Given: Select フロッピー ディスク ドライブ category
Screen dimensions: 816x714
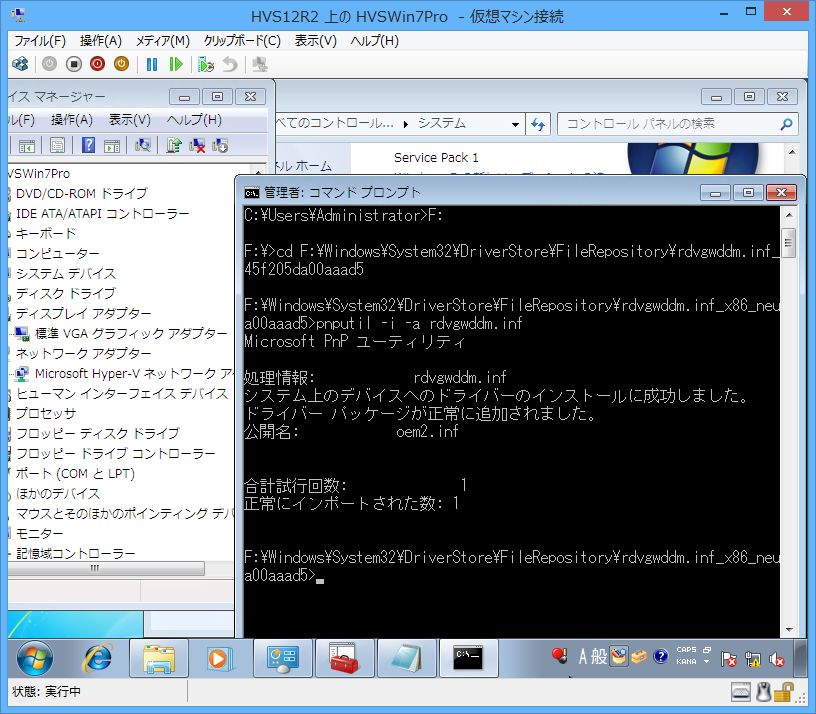Looking at the screenshot, I should click(x=98, y=433).
